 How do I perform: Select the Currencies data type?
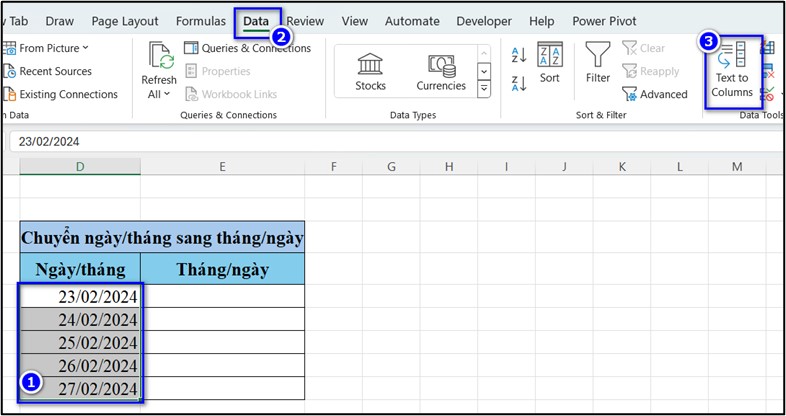[441, 72]
